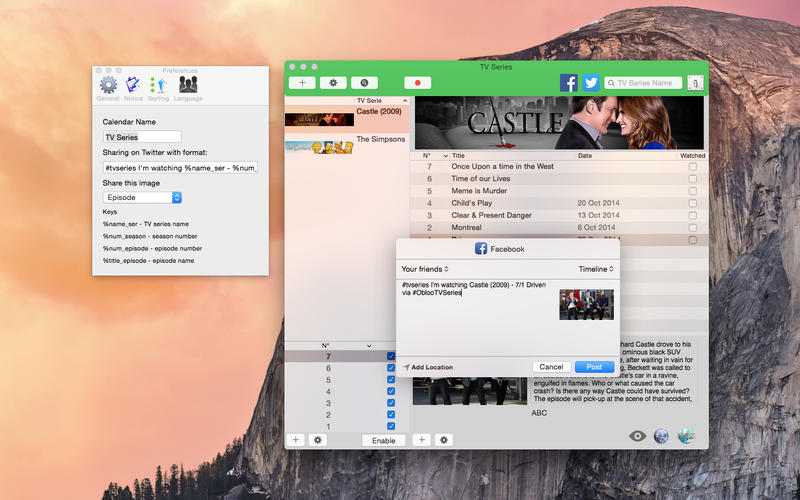Click the Twitter share icon in toolbar
Screen dimensions: 800x500
coord(591,83)
